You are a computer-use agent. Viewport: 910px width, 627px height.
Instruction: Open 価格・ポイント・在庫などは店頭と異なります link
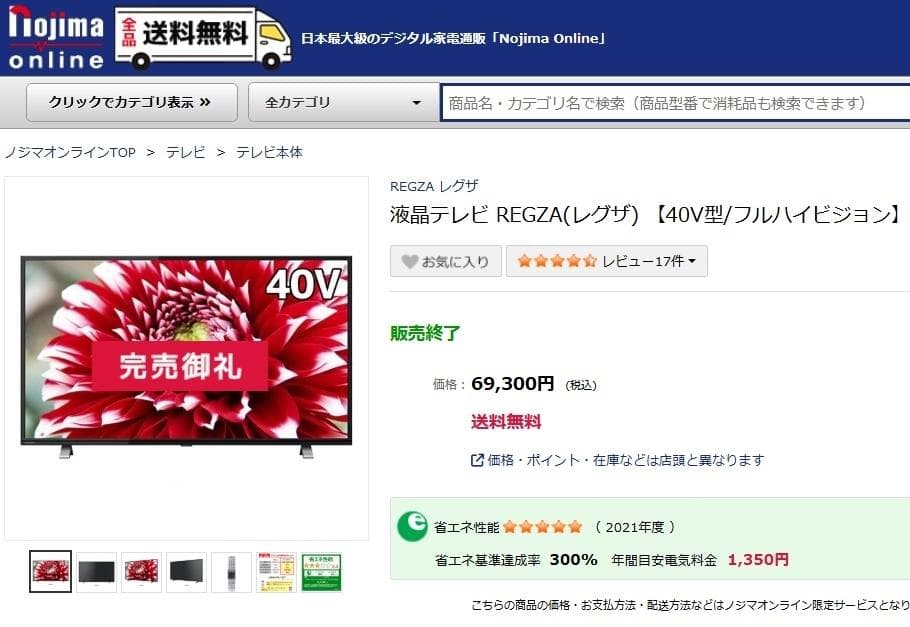pyautogui.click(x=626, y=460)
